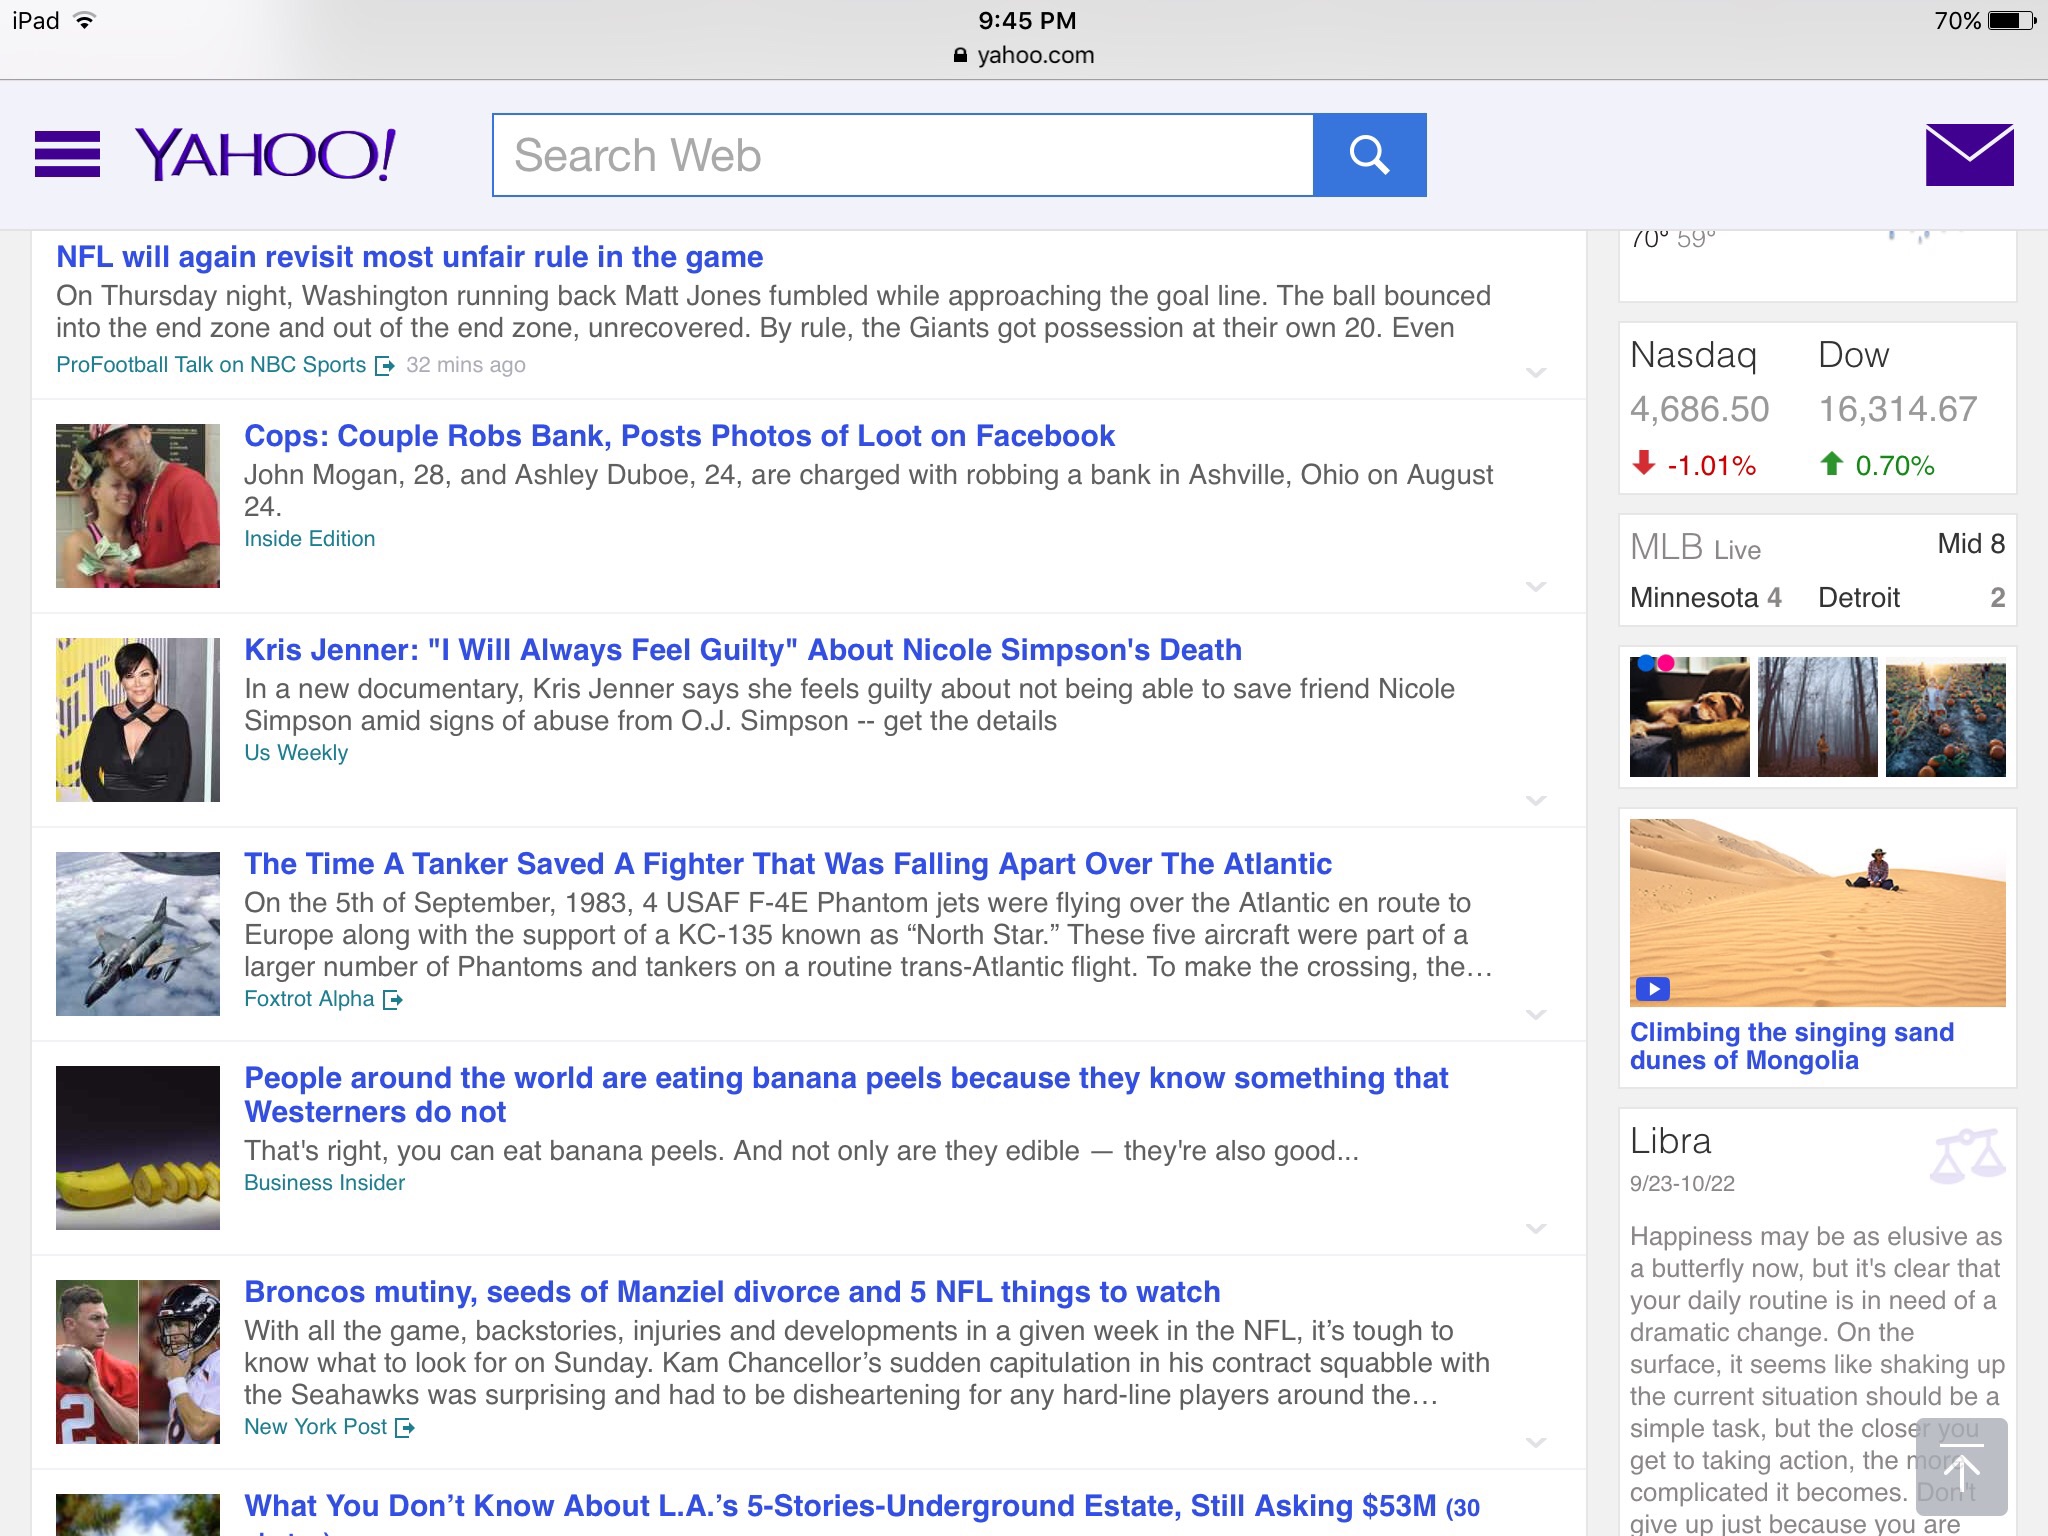Viewport: 2048px width, 1536px height.
Task: Play the Mongolia sand dunes video icon
Action: pos(1653,989)
